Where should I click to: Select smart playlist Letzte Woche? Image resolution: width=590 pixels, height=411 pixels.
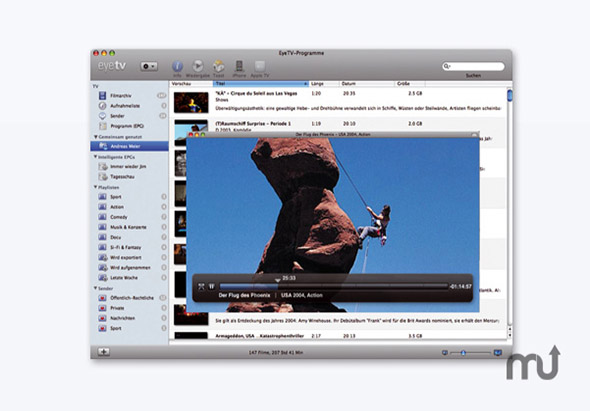pyautogui.click(x=124, y=278)
